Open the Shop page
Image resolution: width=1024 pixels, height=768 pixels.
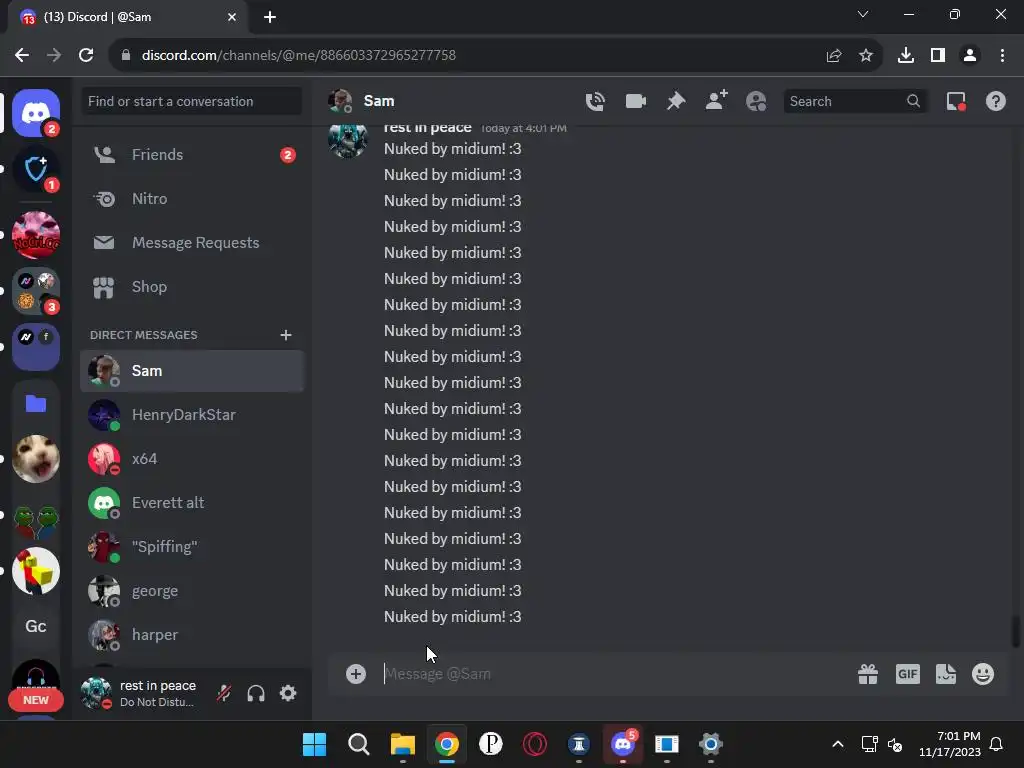[192, 287]
